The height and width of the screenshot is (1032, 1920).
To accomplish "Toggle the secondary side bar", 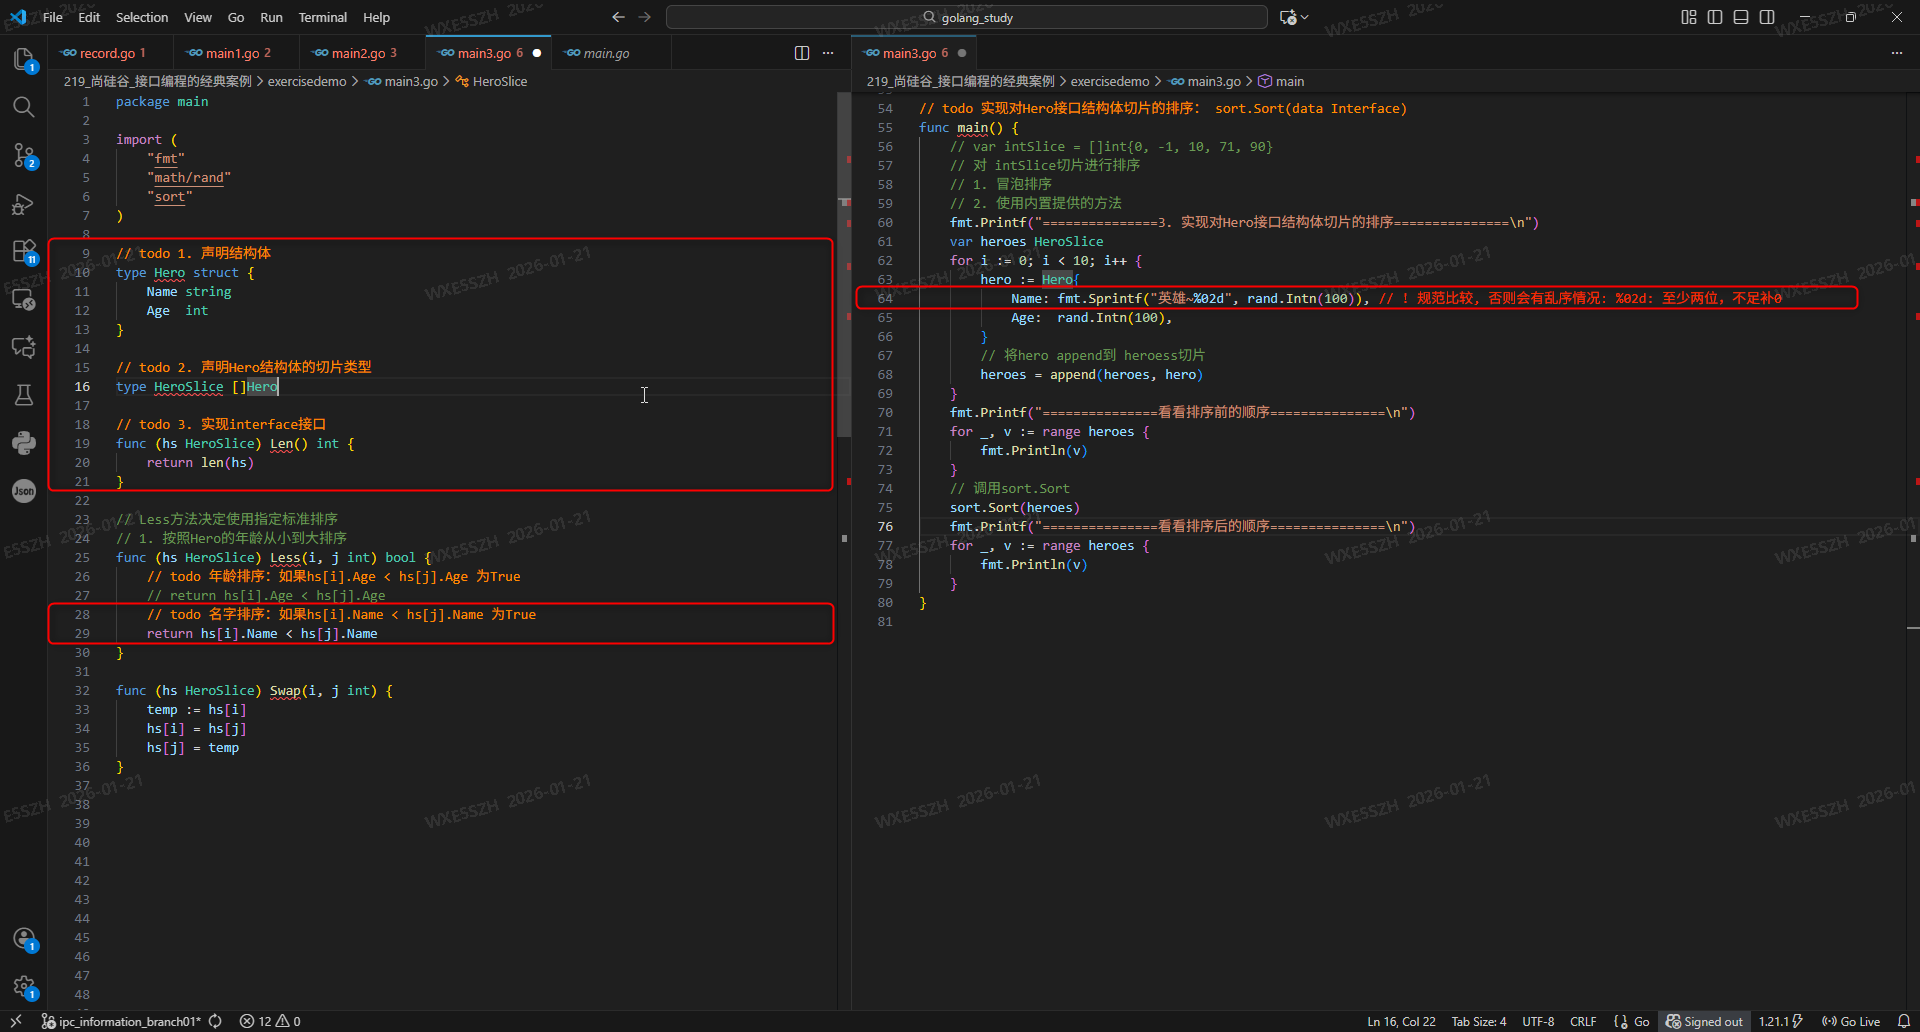I will click(1767, 17).
